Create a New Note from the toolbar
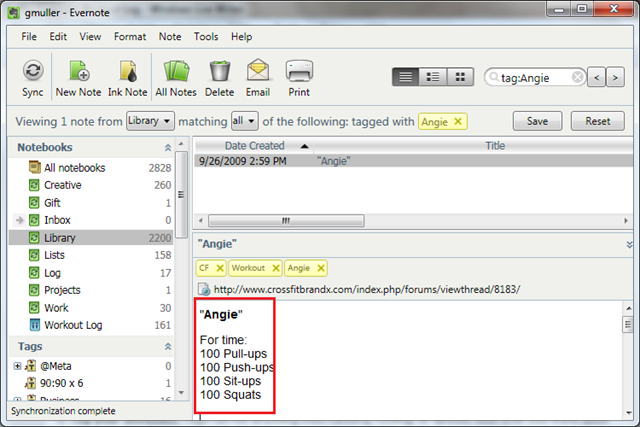This screenshot has width=640, height=427. pos(78,78)
